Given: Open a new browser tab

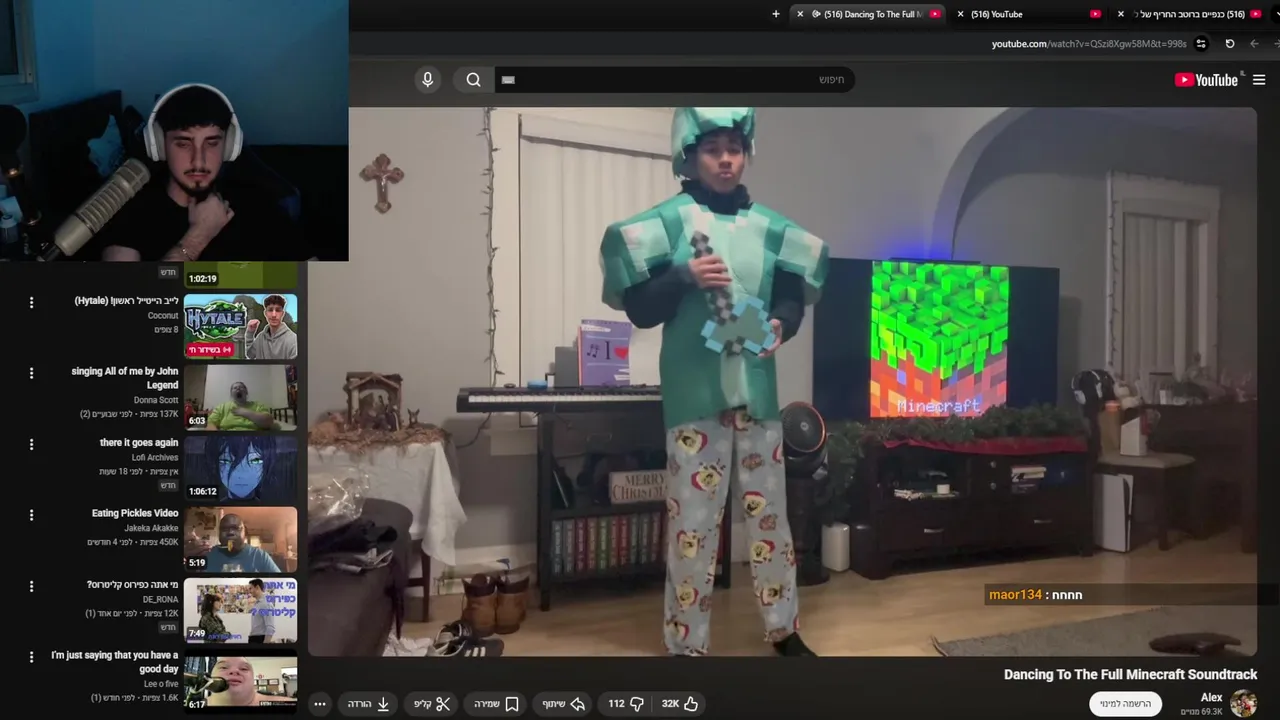Looking at the screenshot, I should click(x=776, y=14).
